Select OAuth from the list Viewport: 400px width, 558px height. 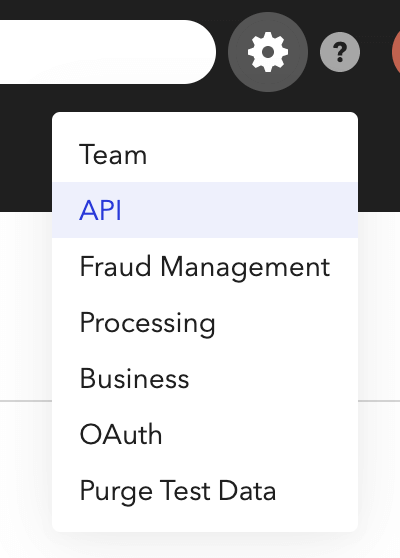click(x=205, y=434)
